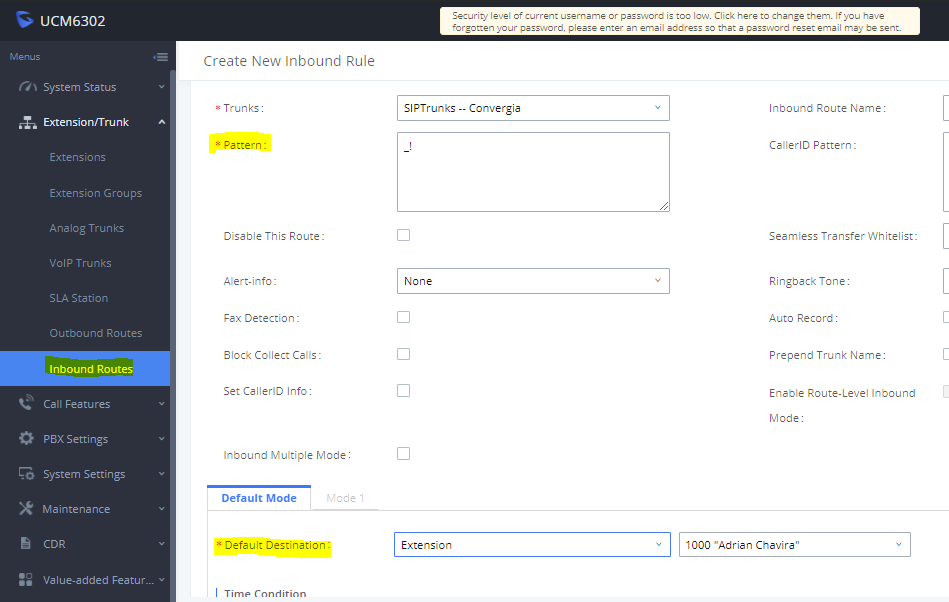
Task: Open Outbound Routes in the sidebar
Action: pos(96,333)
